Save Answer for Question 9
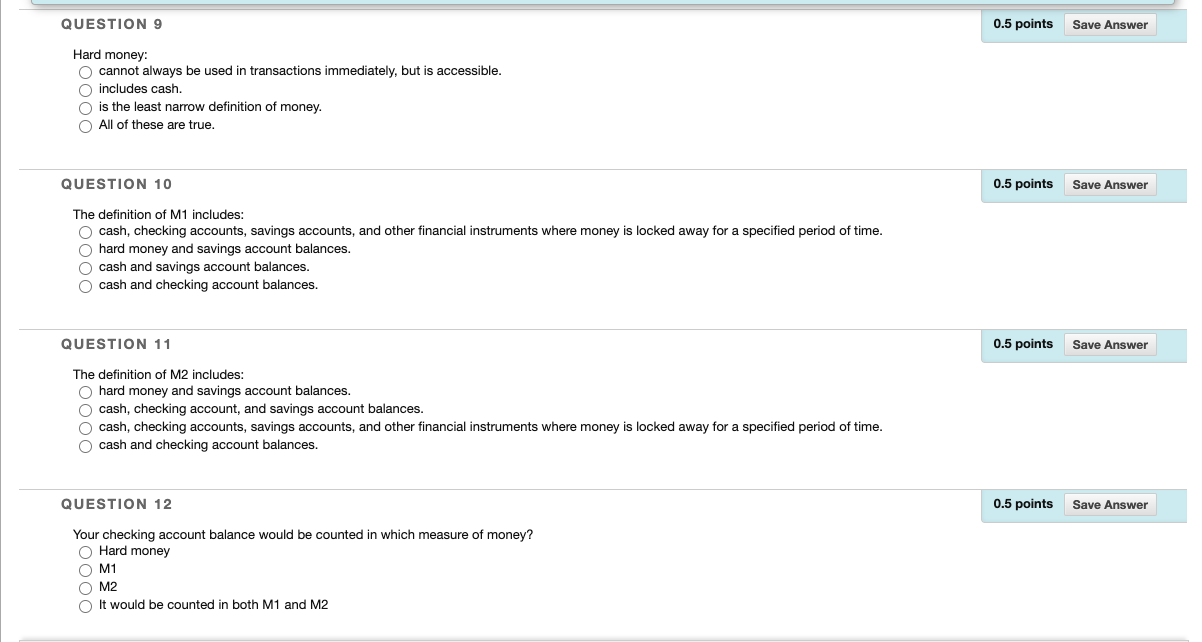This screenshot has width=1202, height=642. [1110, 24]
